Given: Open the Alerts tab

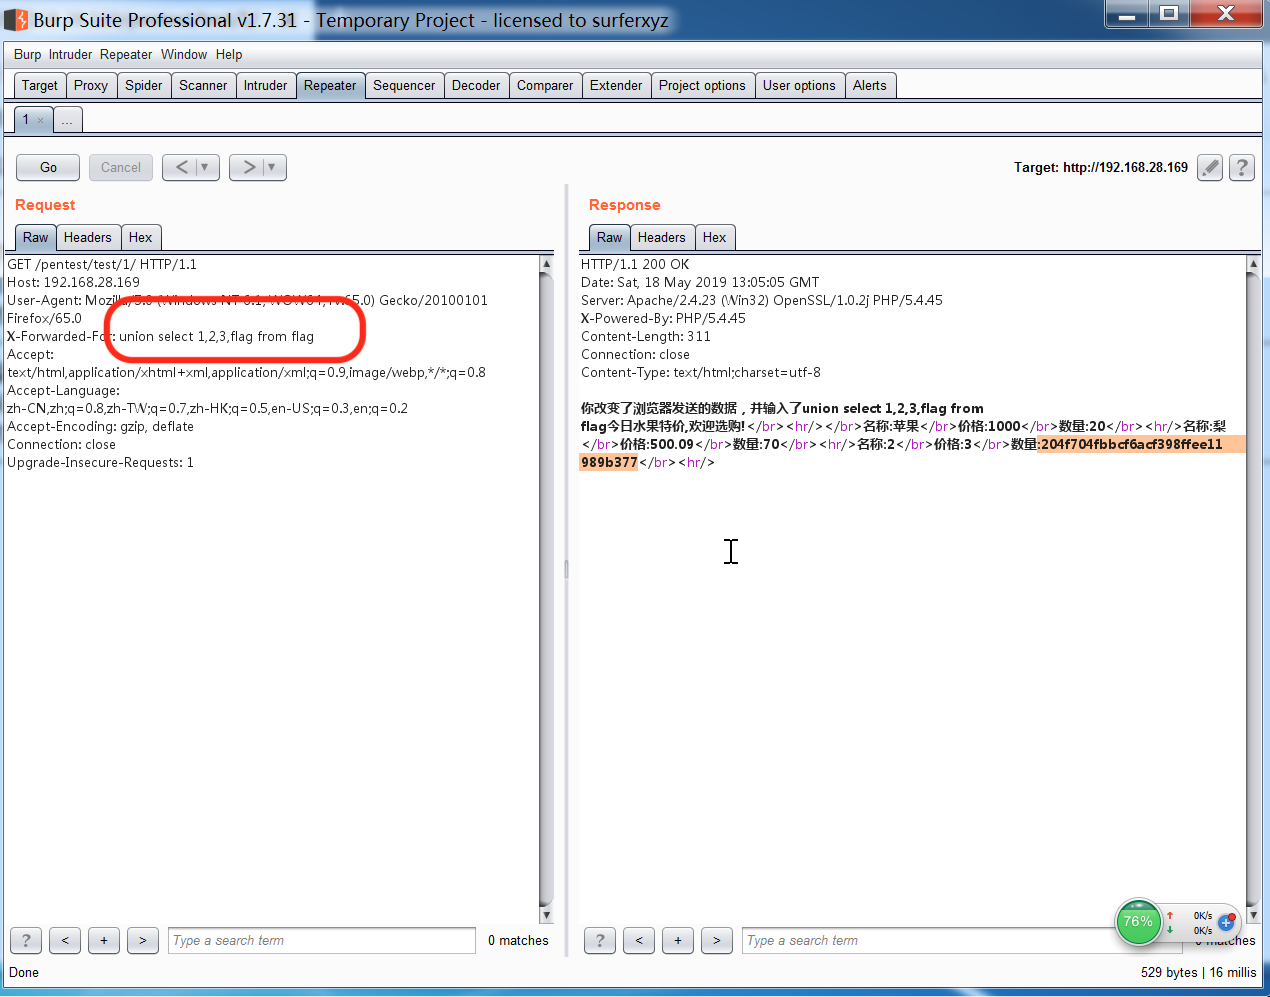Looking at the screenshot, I should (x=870, y=85).
